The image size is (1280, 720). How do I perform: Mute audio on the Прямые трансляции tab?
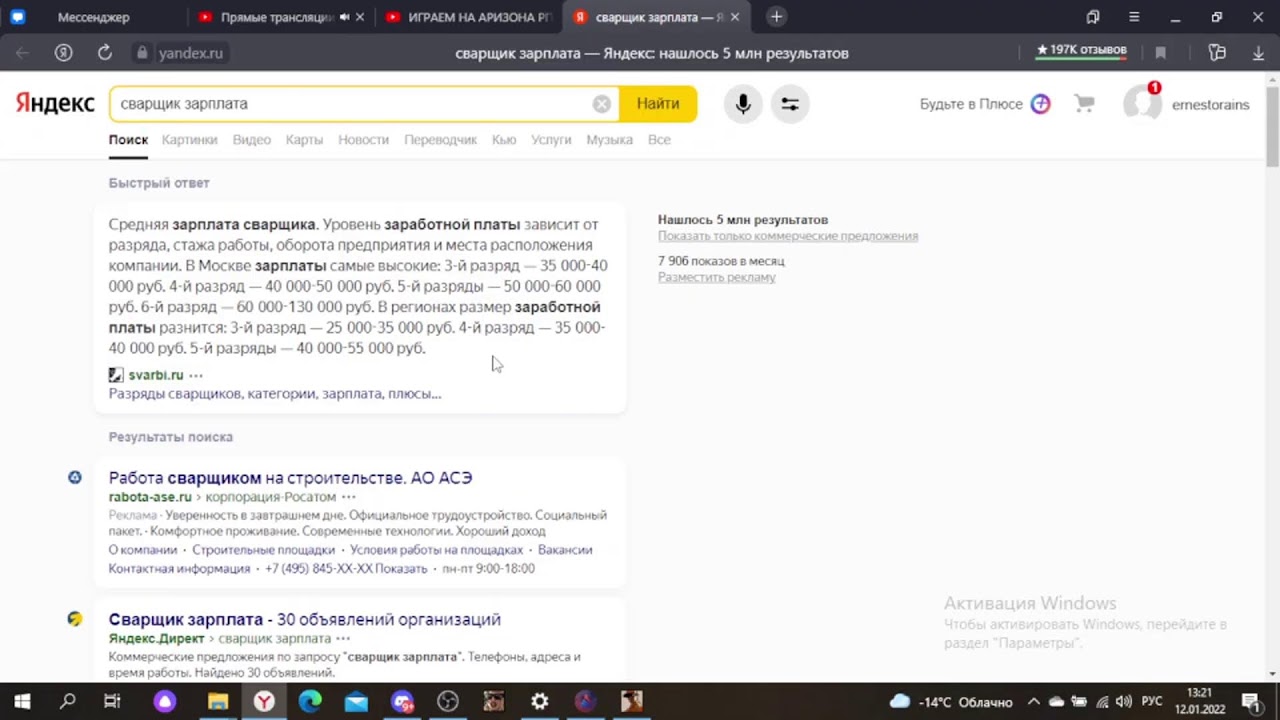pyautogui.click(x=345, y=17)
